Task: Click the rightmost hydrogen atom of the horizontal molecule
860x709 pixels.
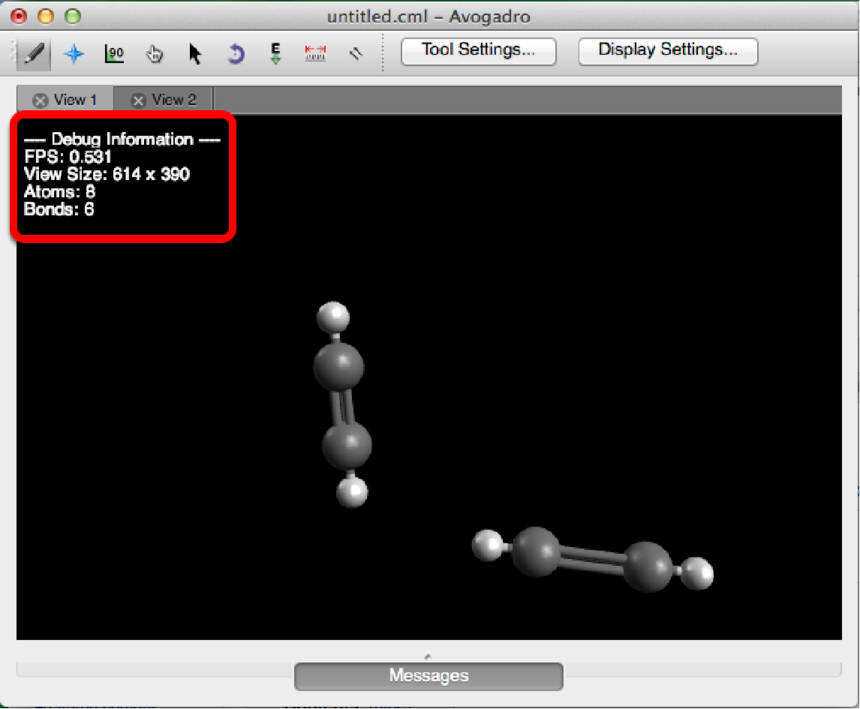Action: click(699, 573)
